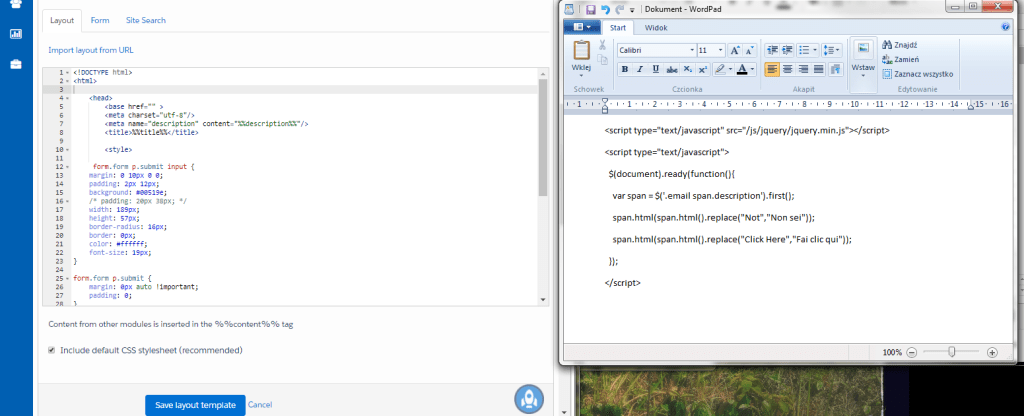The width and height of the screenshot is (1024, 416).
Task: Open the WordPad application menu button
Action: (x=581, y=27)
